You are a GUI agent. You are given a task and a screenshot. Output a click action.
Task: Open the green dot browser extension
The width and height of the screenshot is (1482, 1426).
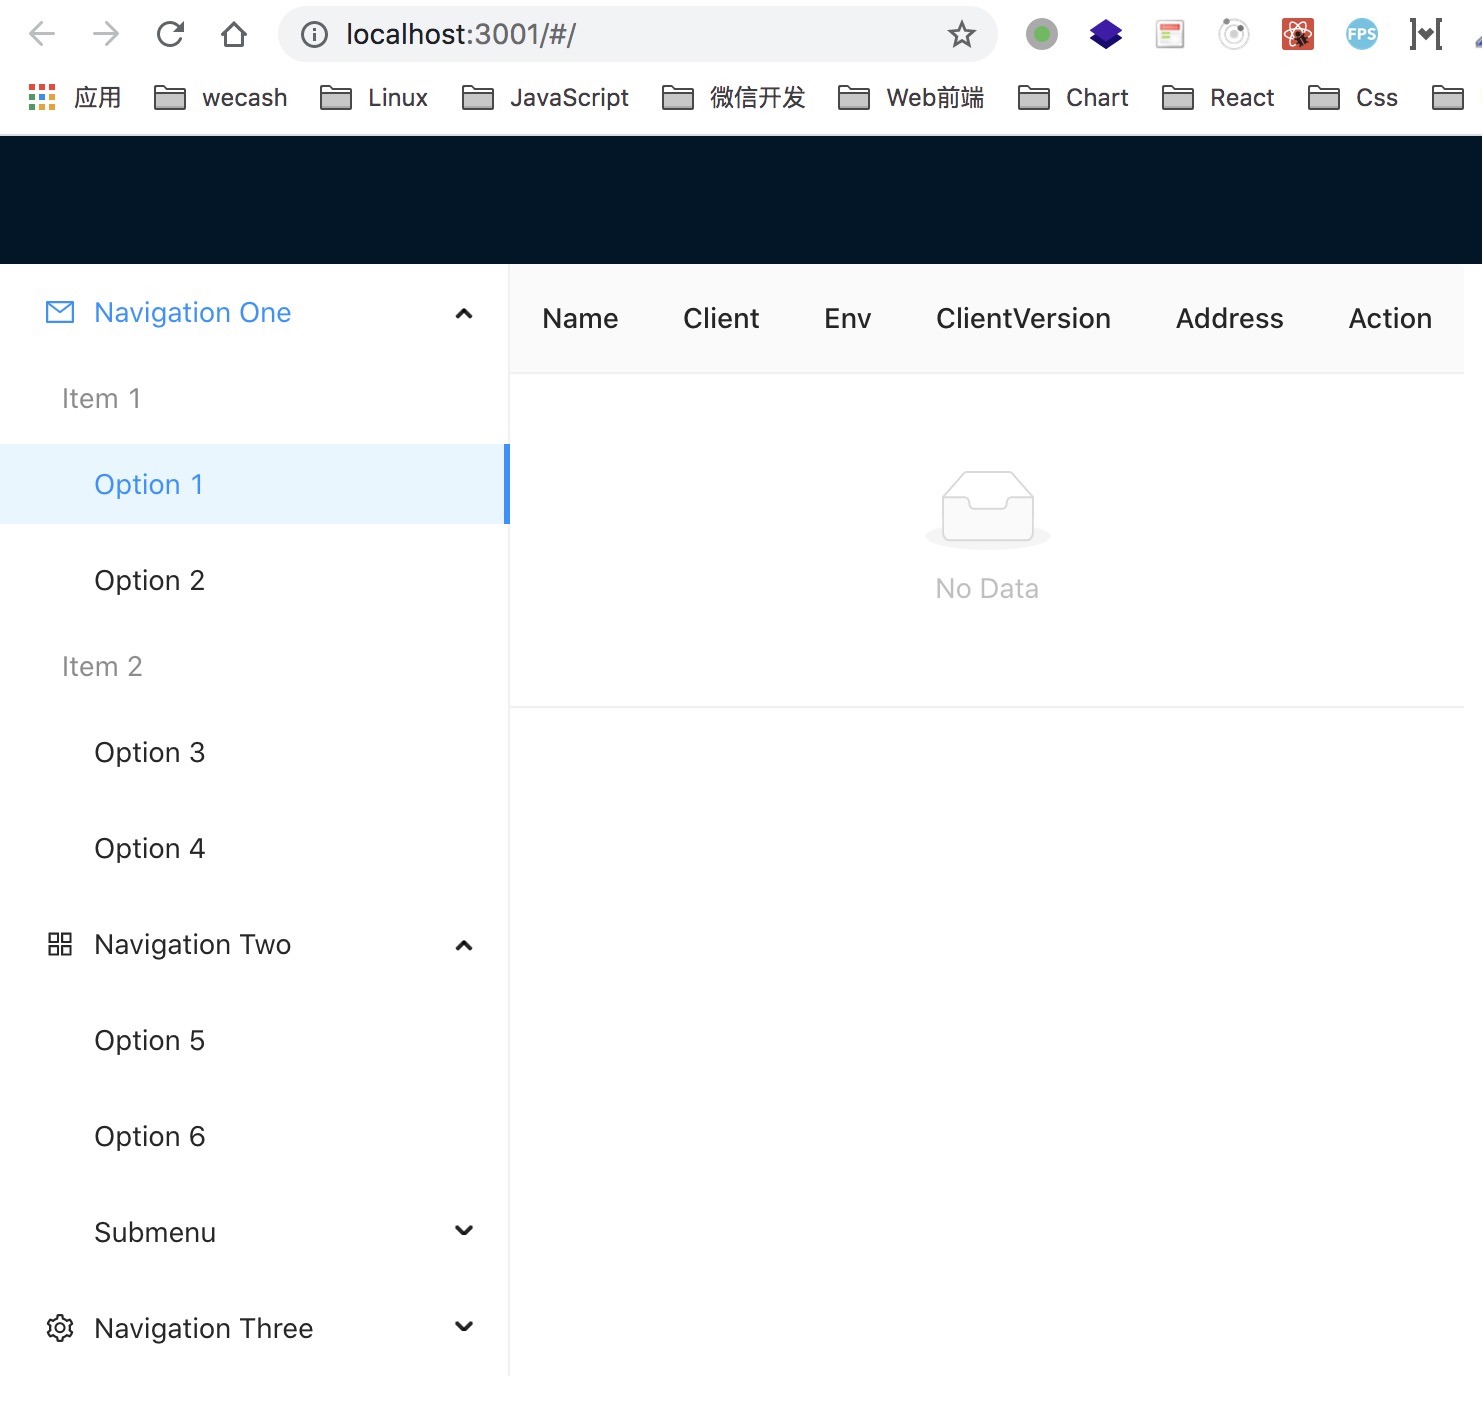[1042, 35]
